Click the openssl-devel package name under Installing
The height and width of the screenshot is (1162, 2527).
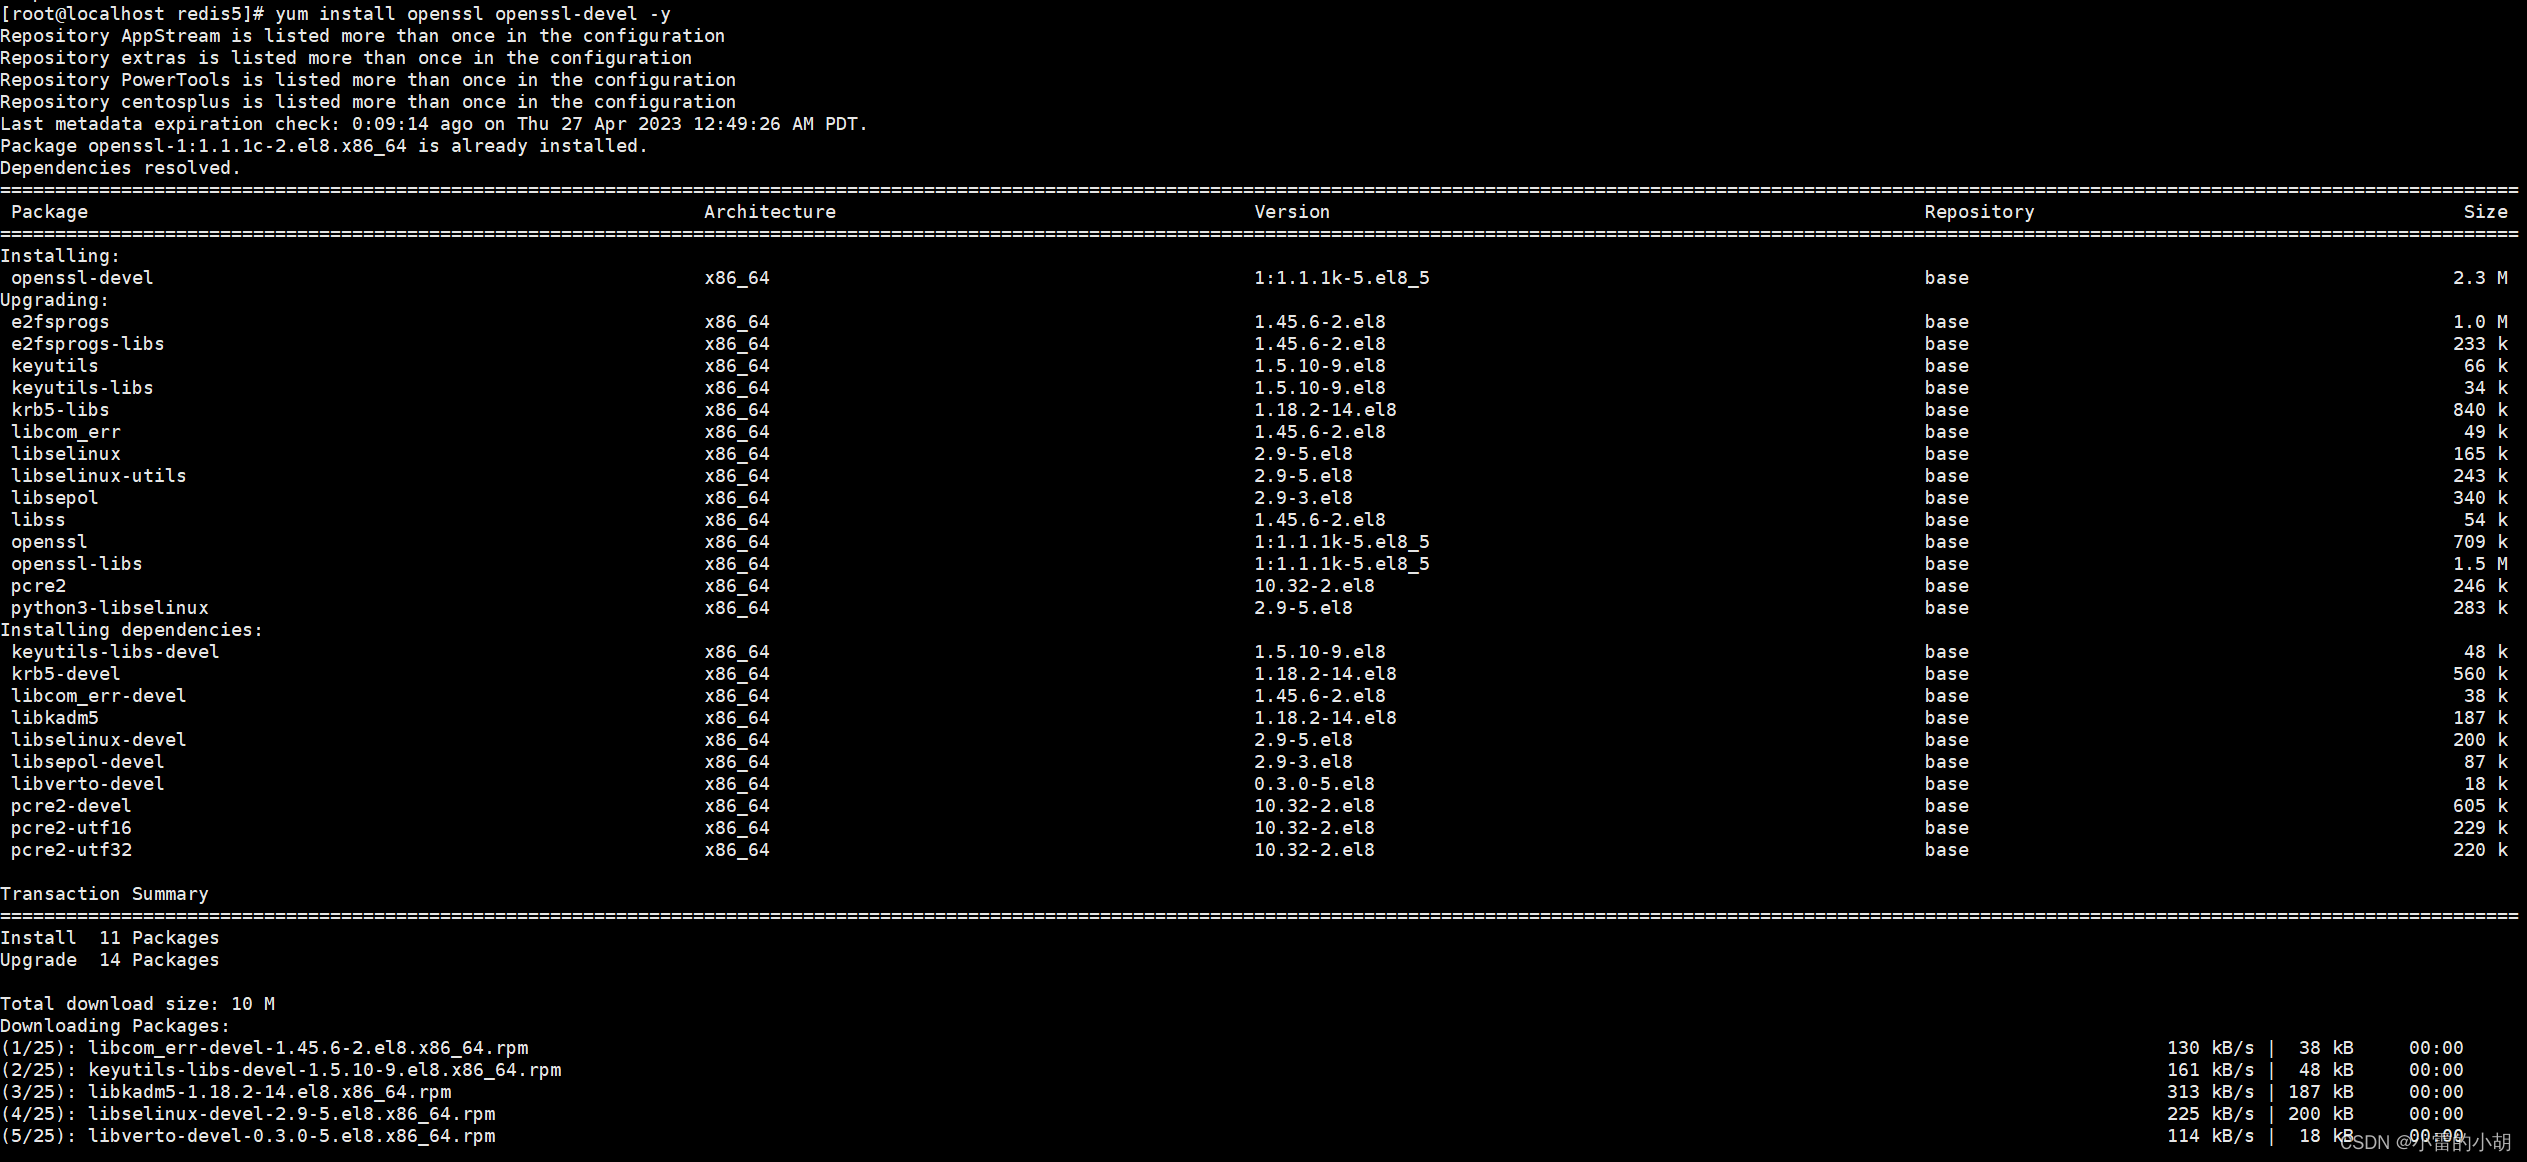[82, 277]
